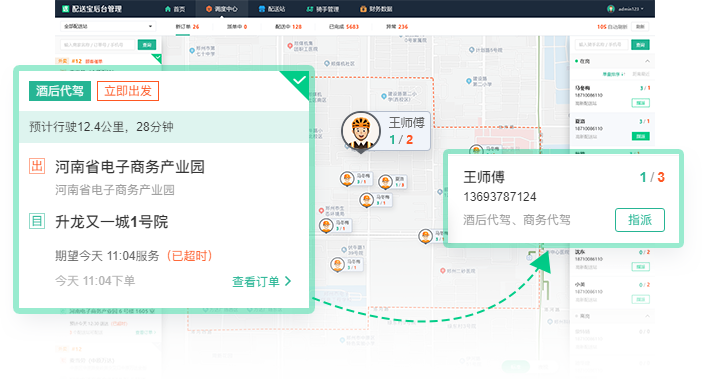Click the 配送宝后台管理 logo icon
702x379 pixels.
point(65,9)
